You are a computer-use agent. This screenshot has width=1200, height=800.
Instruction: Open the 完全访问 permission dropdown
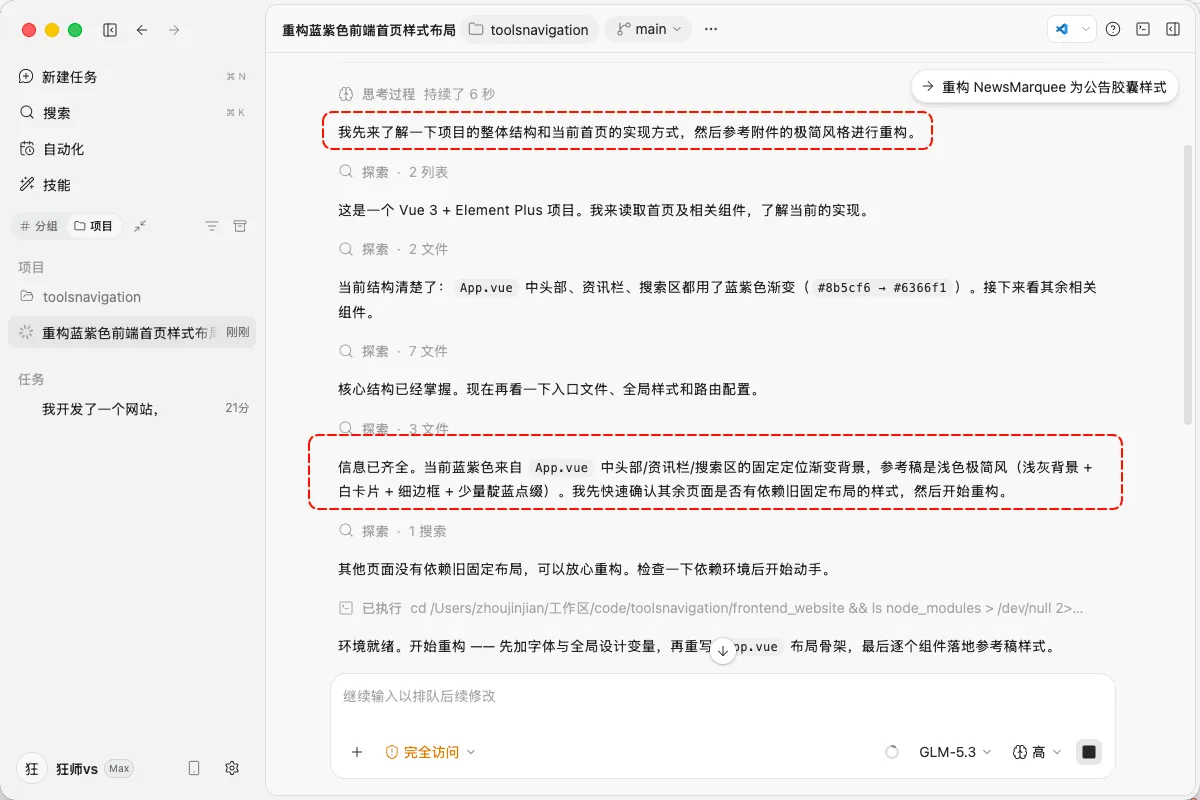430,752
